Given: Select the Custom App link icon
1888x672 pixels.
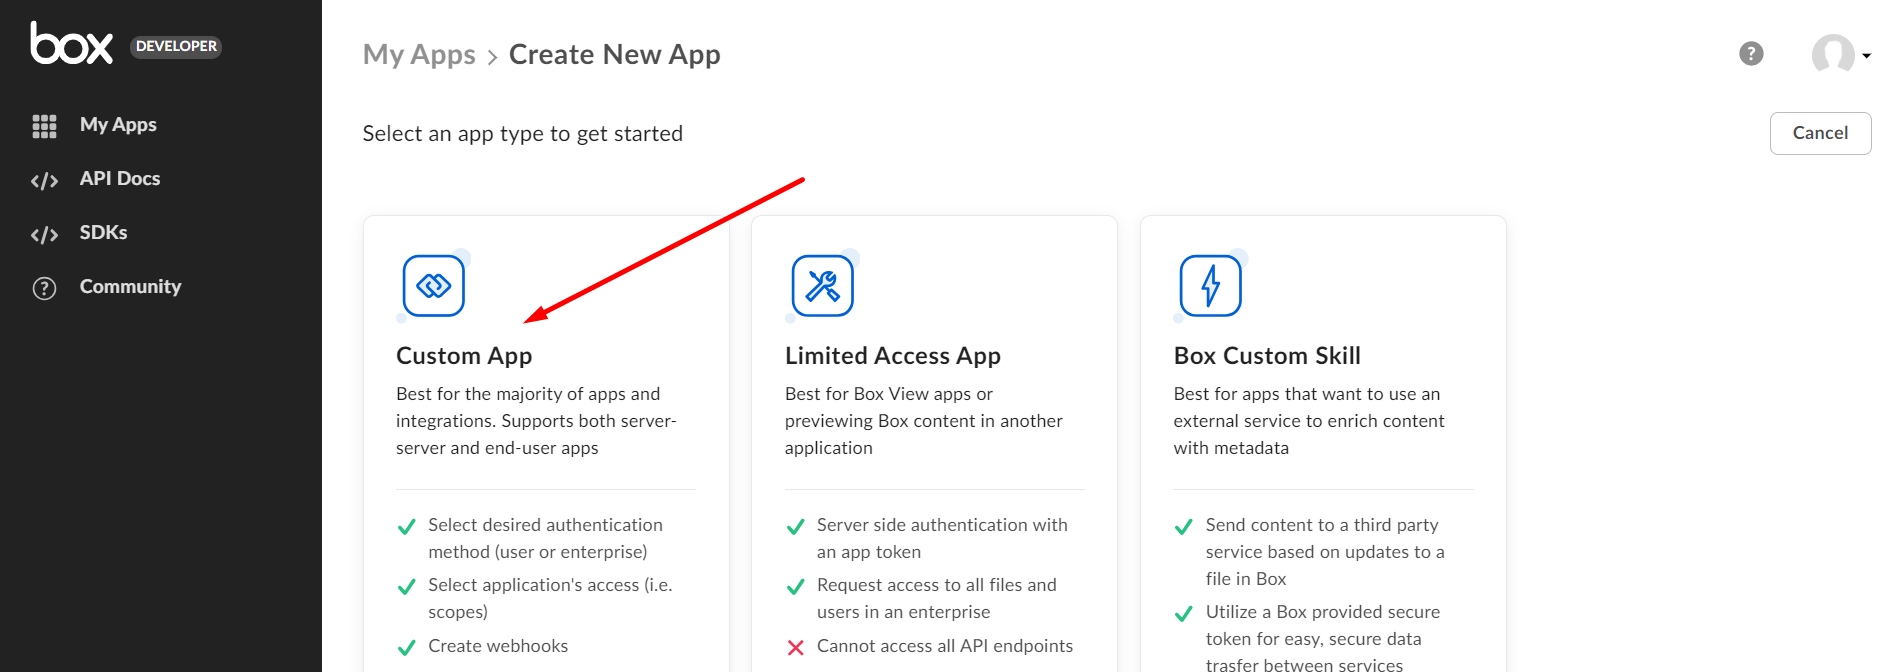Looking at the screenshot, I should [433, 286].
